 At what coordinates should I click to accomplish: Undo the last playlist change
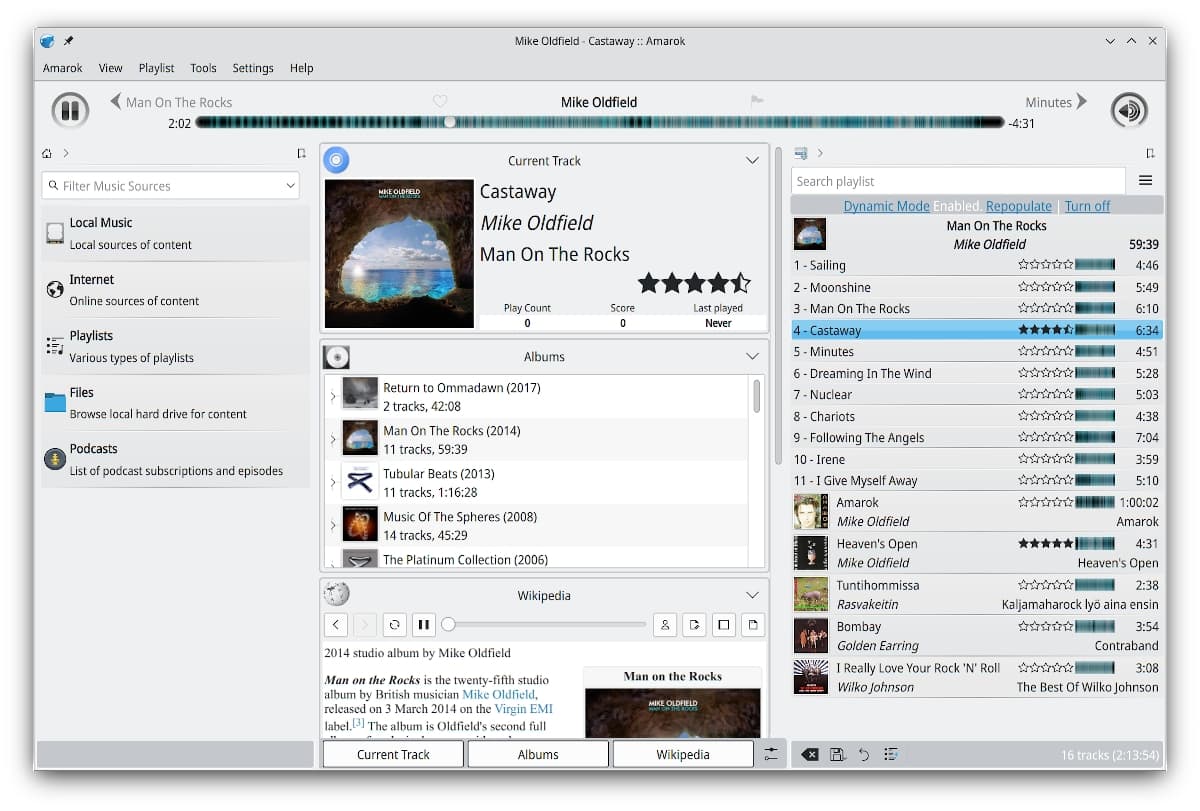click(863, 754)
